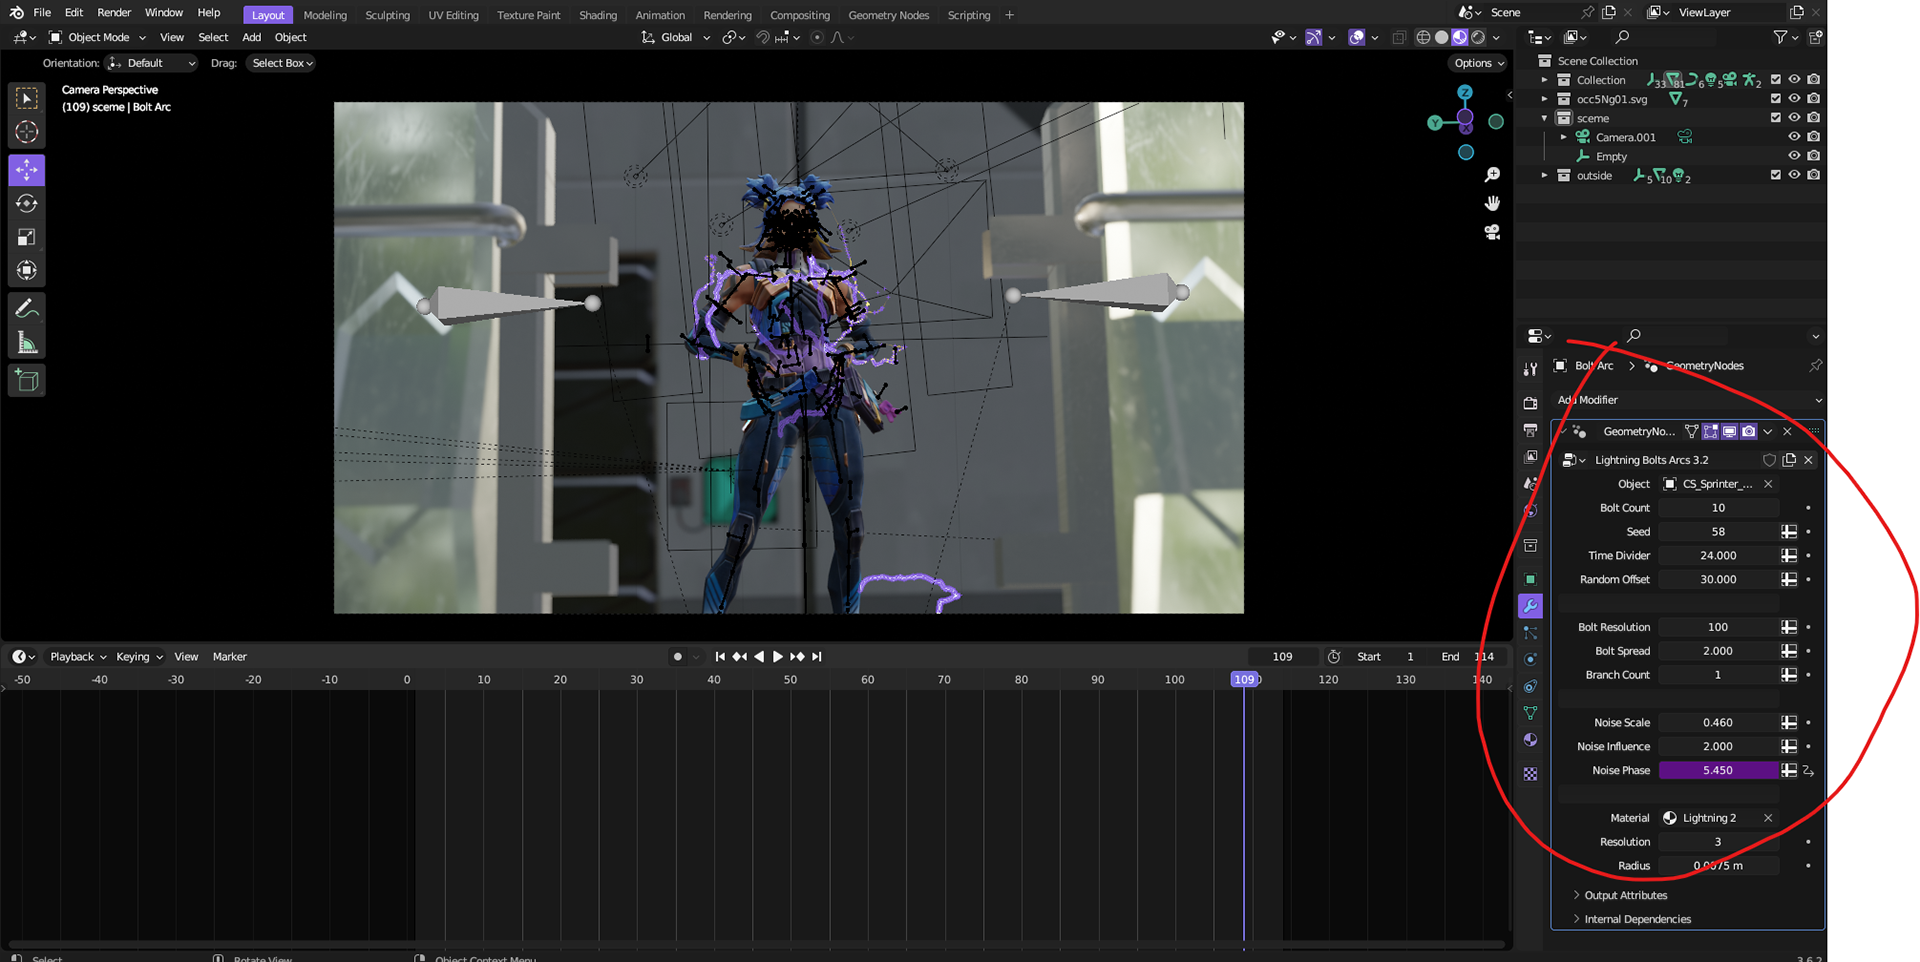Viewport: 1920px width, 962px height.
Task: Jump to the start frame
Action: [720, 657]
